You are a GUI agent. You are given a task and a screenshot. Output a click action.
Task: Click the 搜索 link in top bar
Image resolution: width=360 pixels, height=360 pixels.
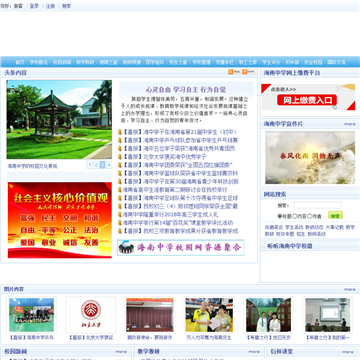tap(66, 6)
